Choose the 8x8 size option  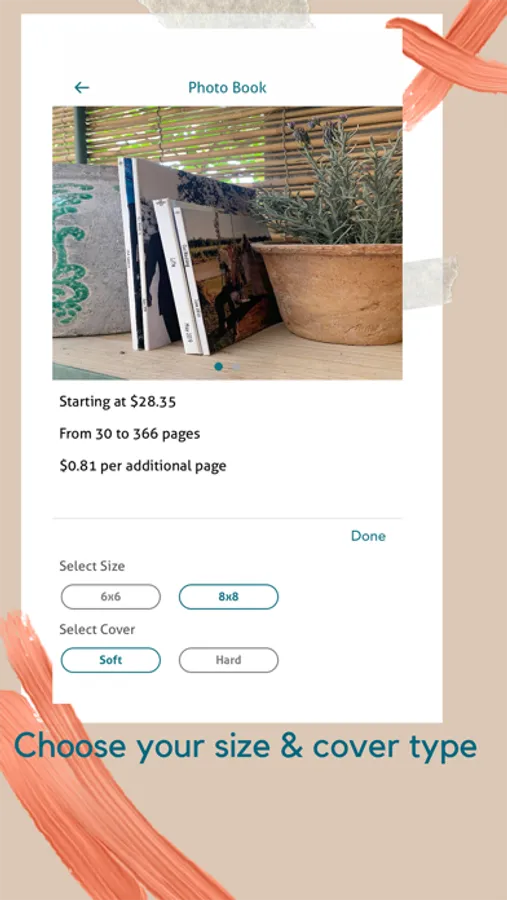tap(229, 597)
